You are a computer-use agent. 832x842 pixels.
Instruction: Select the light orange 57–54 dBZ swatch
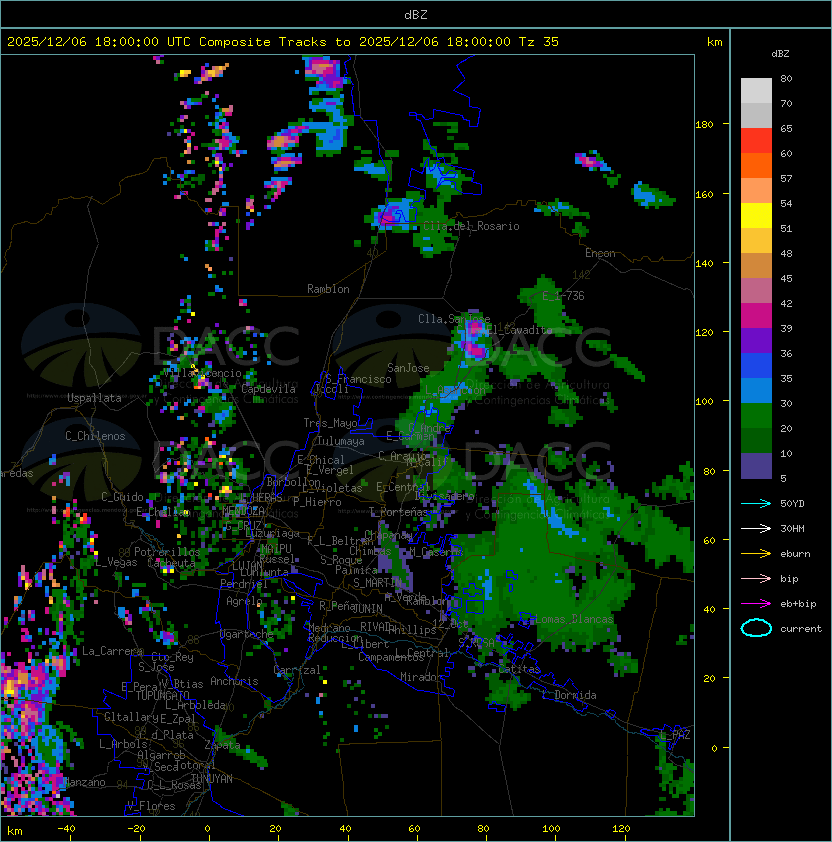(x=756, y=191)
